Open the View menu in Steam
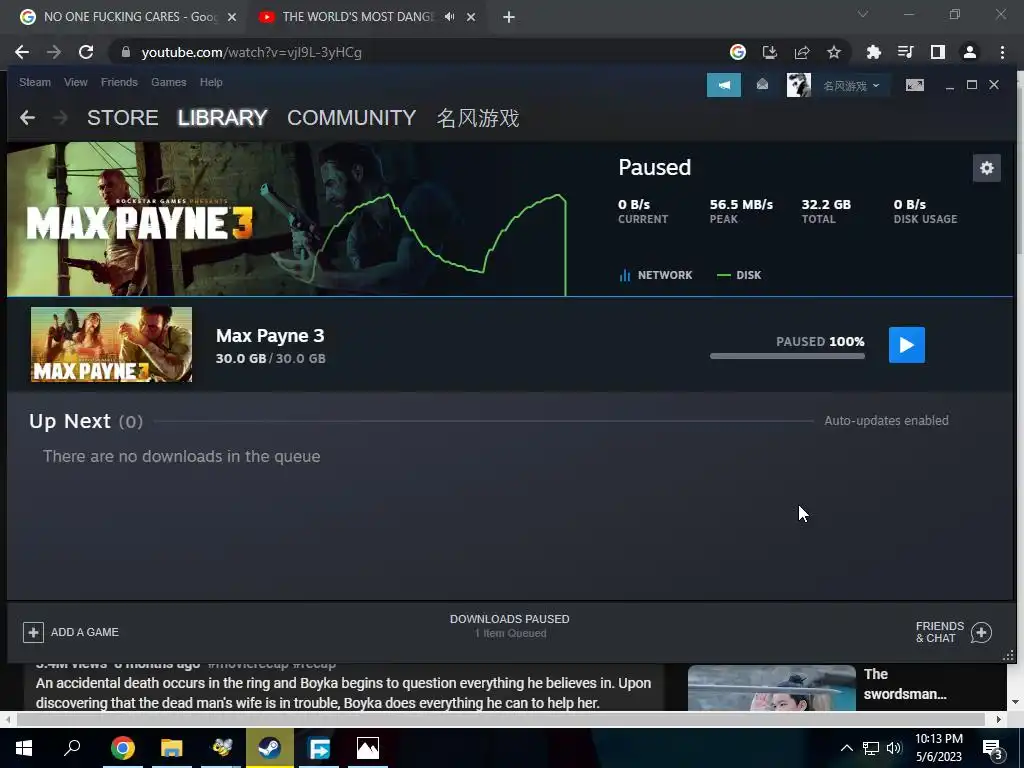The image size is (1024, 768). pyautogui.click(x=76, y=82)
